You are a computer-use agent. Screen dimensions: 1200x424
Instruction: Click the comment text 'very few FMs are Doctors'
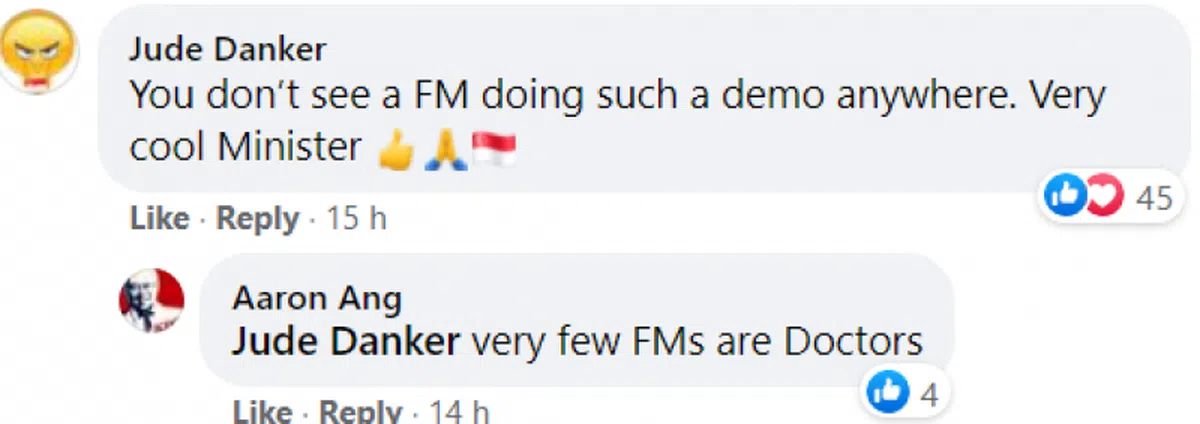coord(696,342)
